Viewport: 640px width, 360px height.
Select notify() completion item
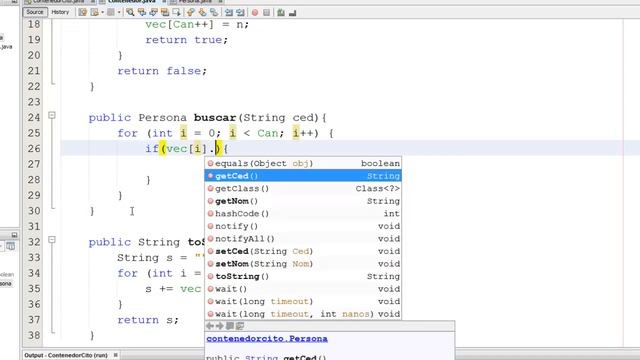pyautogui.click(x=303, y=226)
